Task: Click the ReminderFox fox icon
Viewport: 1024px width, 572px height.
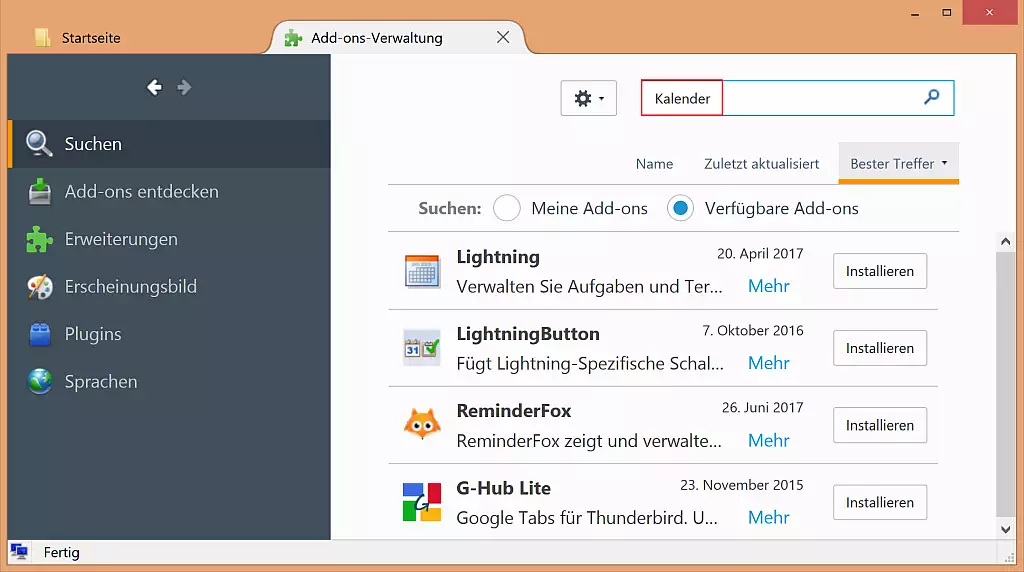Action: click(422, 425)
